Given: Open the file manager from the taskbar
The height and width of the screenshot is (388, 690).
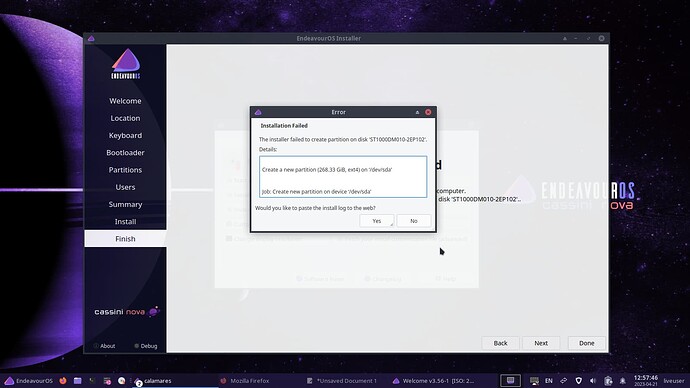Looking at the screenshot, I should point(77,381).
